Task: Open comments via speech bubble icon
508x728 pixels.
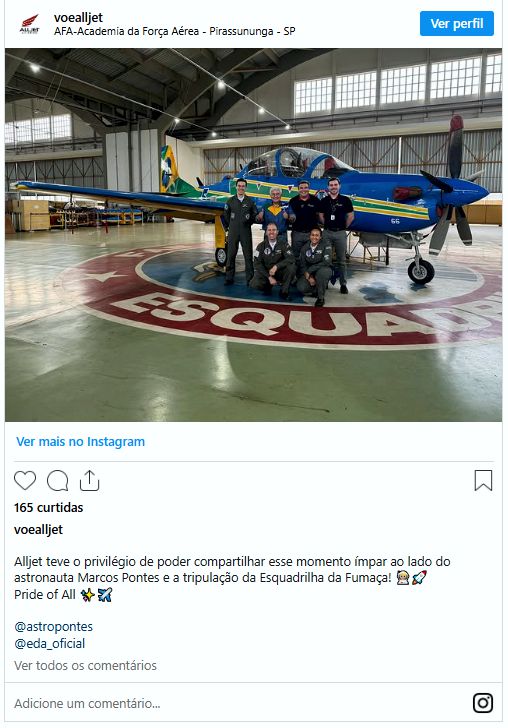Action: tap(58, 481)
